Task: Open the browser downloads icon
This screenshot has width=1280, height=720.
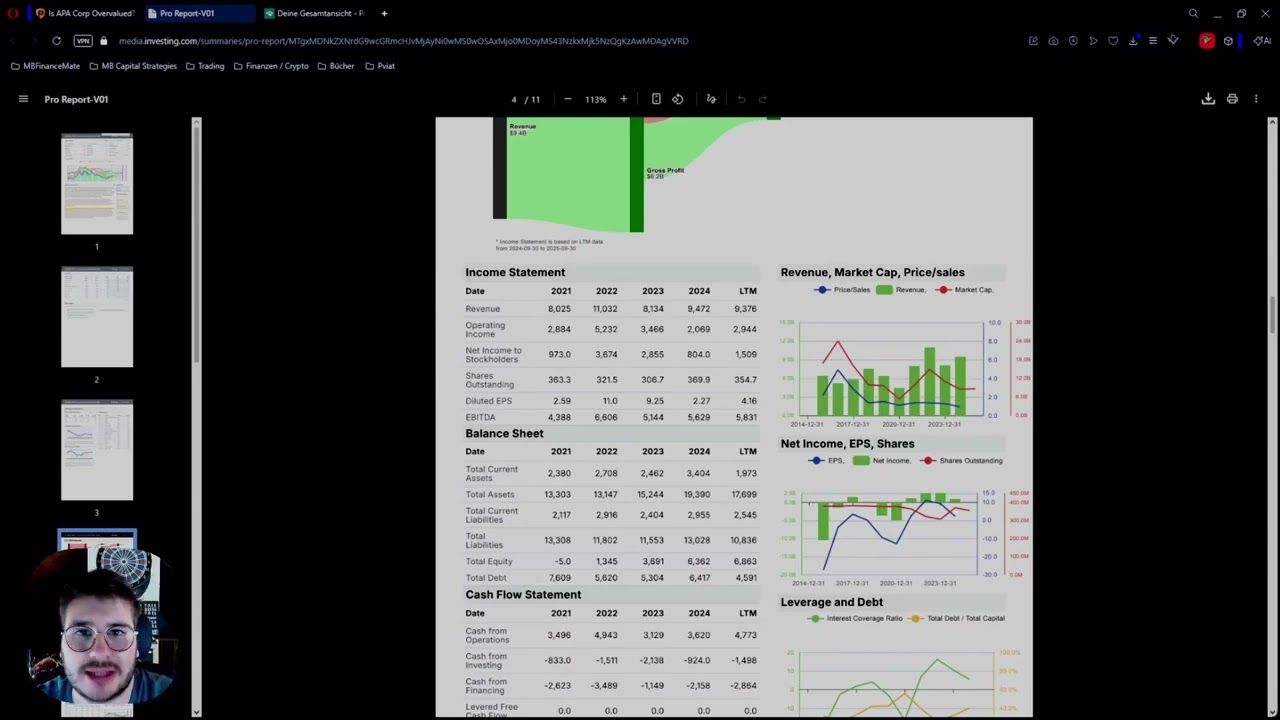Action: click(1133, 41)
